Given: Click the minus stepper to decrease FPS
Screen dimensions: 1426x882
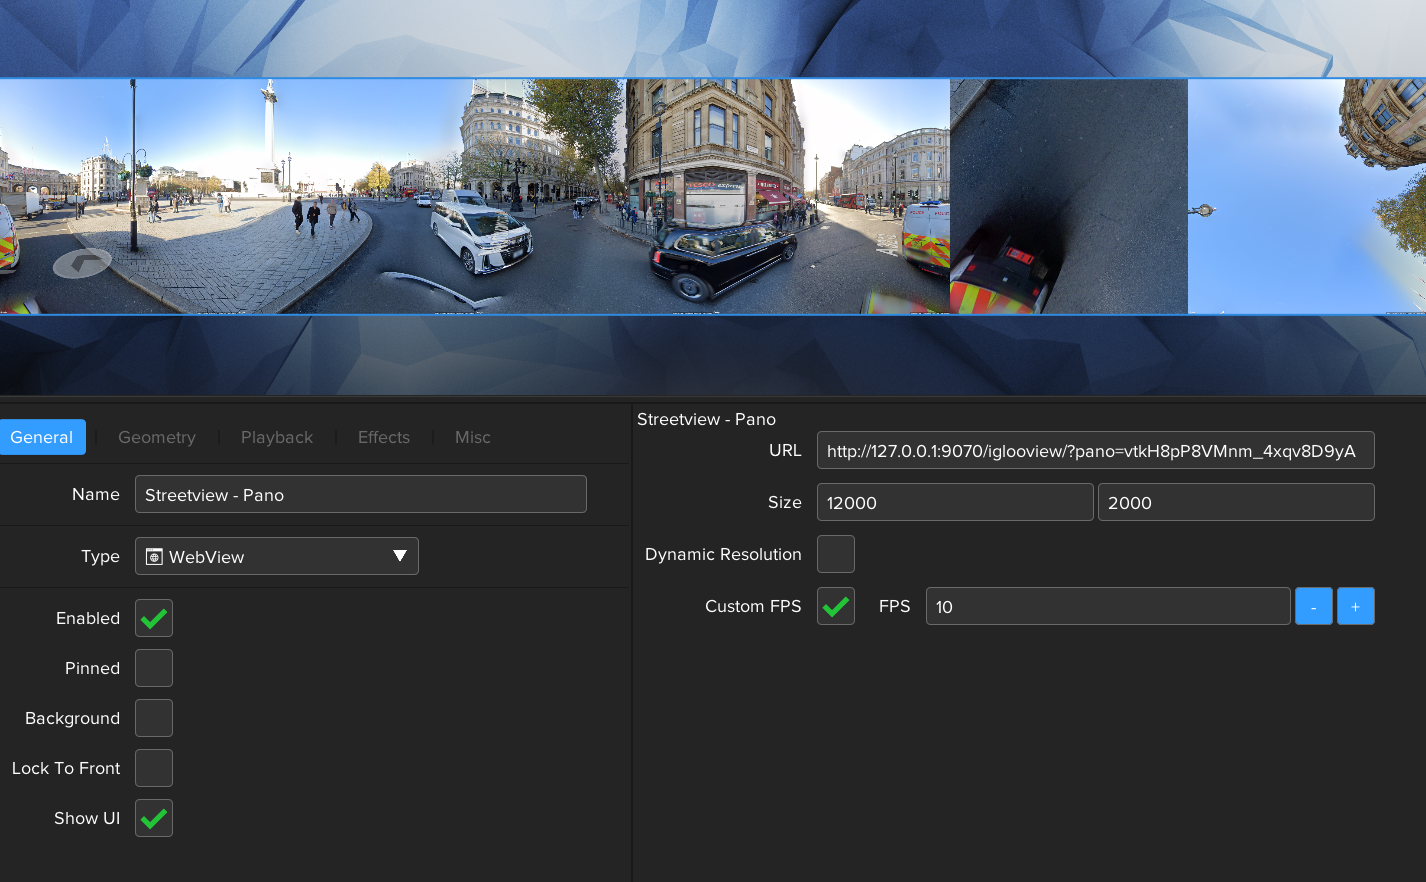Looking at the screenshot, I should 1313,605.
